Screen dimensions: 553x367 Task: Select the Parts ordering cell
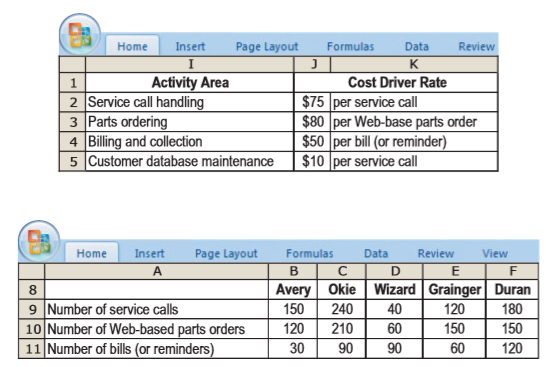point(190,122)
